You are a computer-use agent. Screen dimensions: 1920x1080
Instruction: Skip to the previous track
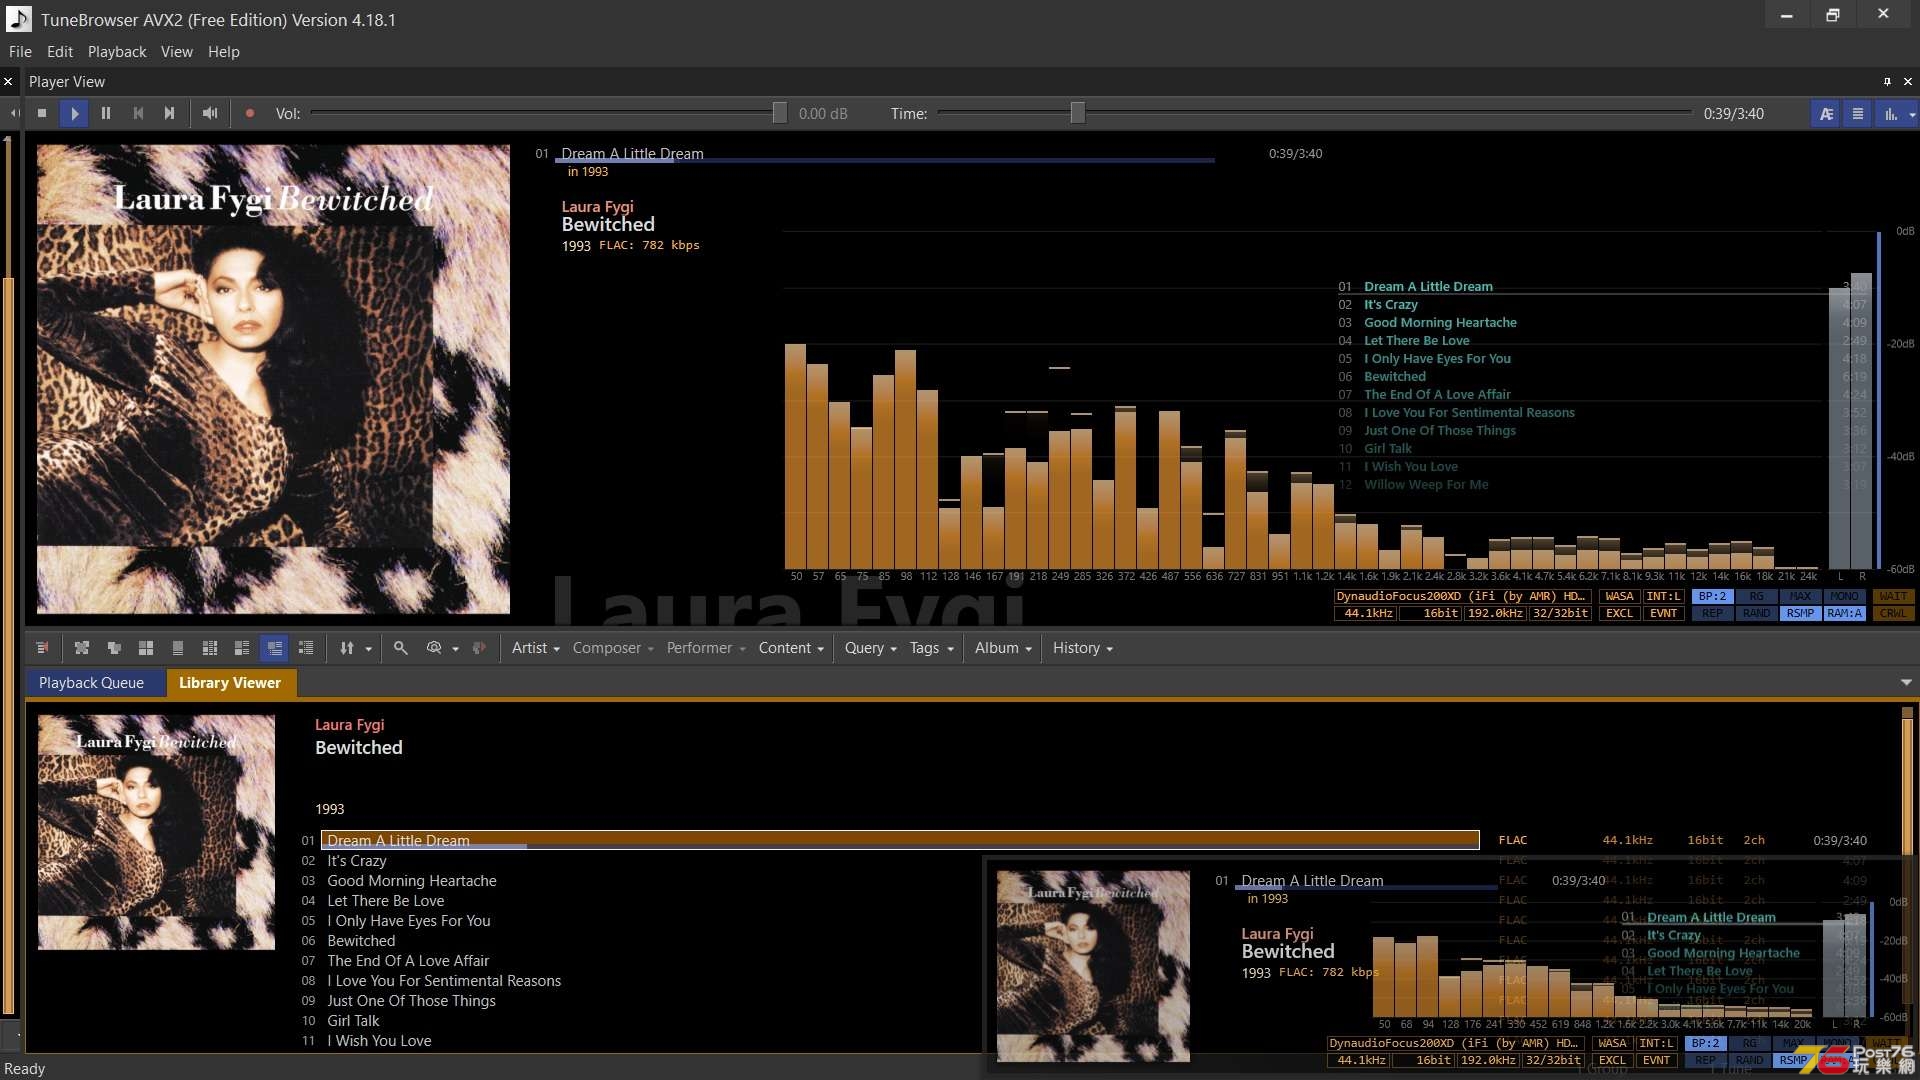tap(138, 114)
